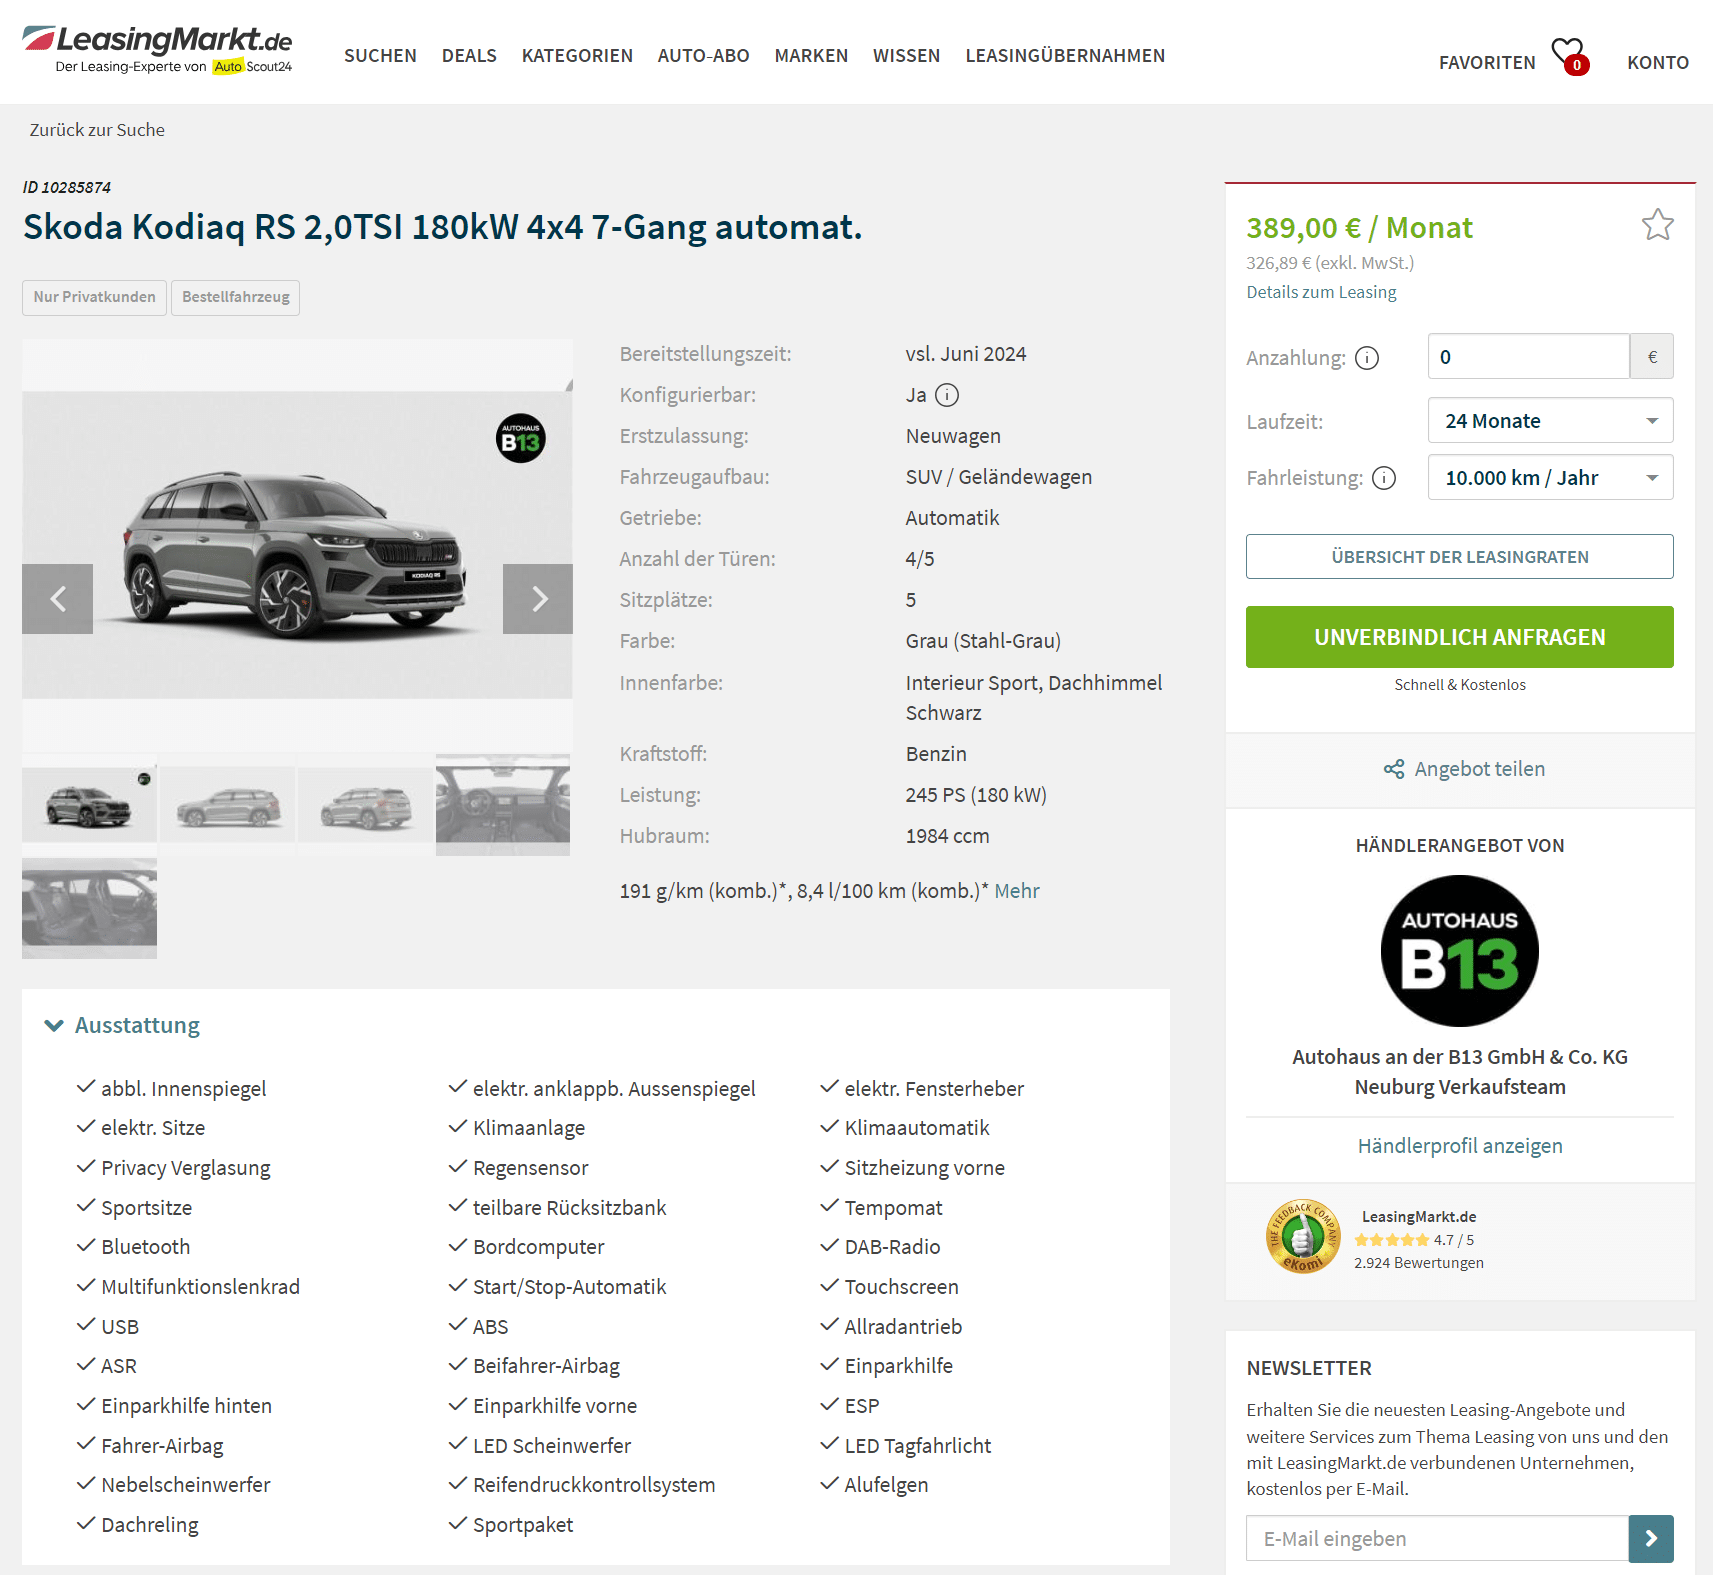Screen dimensions: 1713x1575
Task: Click ÜBERSICHT DER LEASINGRATEN button
Action: pos(1459,557)
